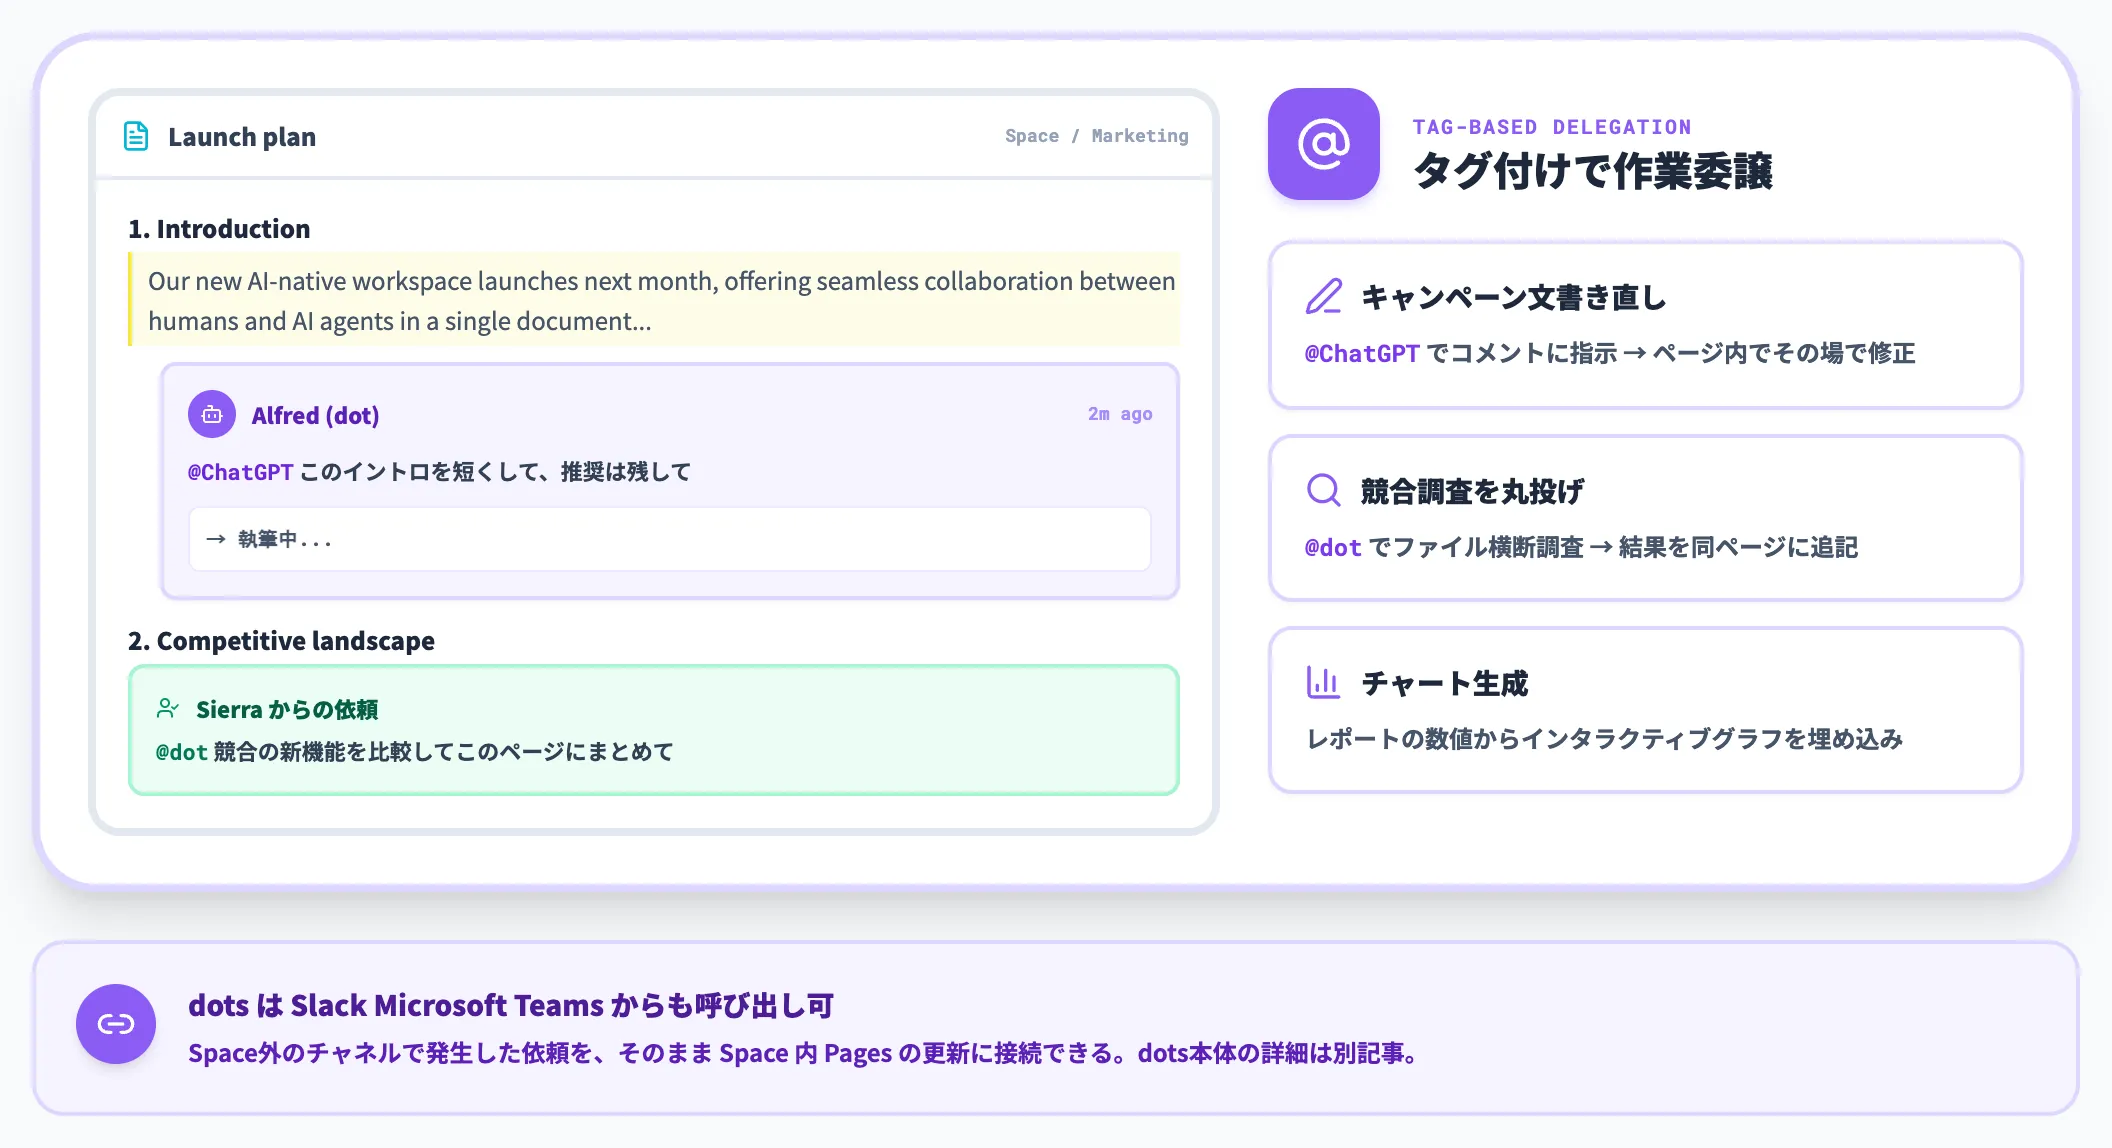
Task: Click the Alfred (dot) author name
Action: 315,415
